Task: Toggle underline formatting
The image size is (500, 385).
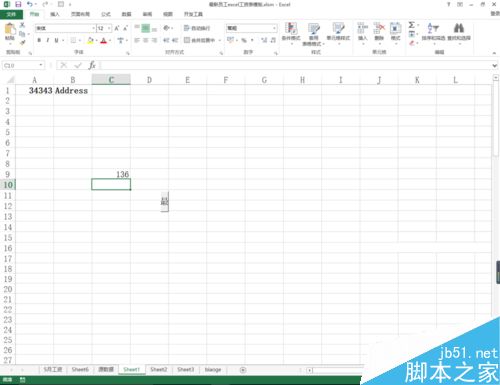Action: pyautogui.click(x=56, y=40)
